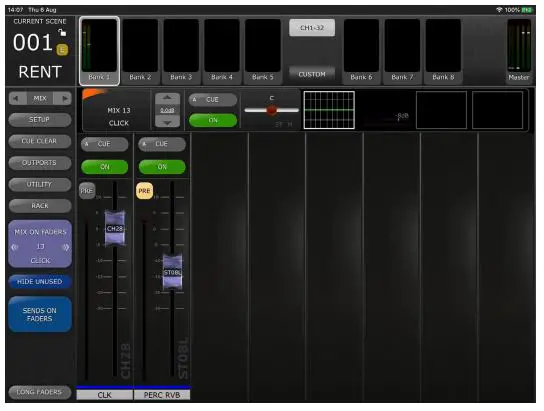Step Mix On Faders to next mix

pos(65,247)
